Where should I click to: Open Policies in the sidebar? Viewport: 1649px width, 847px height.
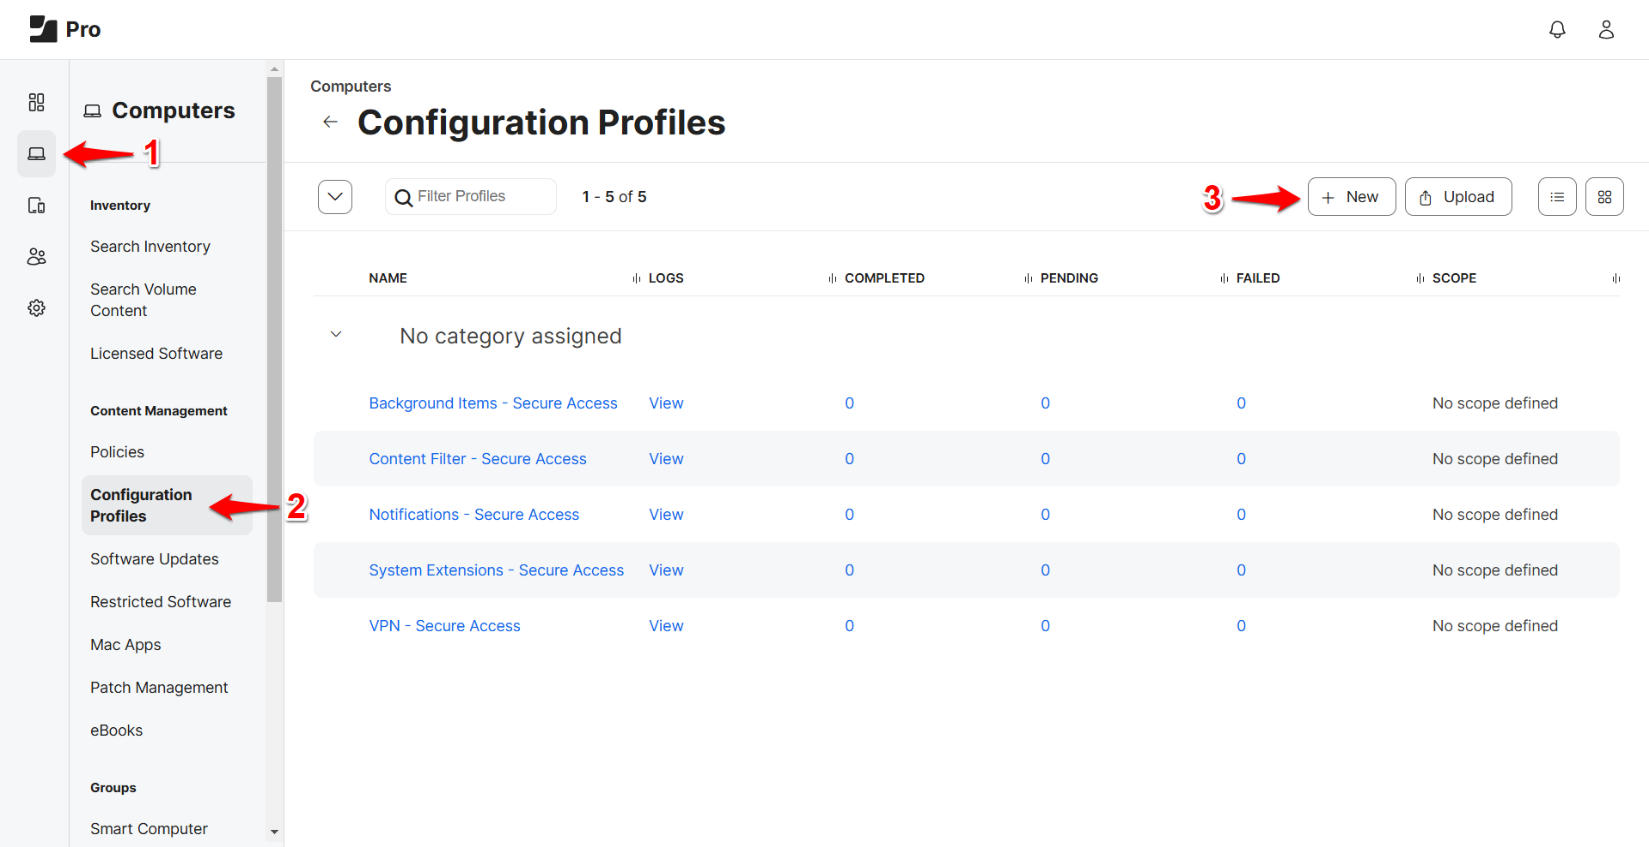(x=117, y=452)
